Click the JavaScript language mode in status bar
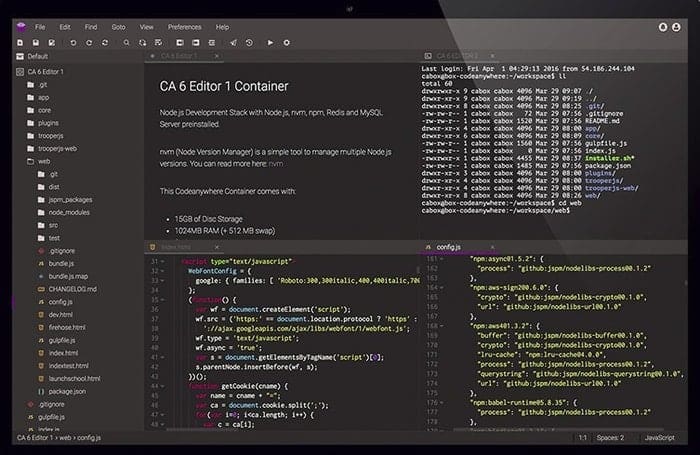Screen dimensions: 700x455 [x=659, y=438]
